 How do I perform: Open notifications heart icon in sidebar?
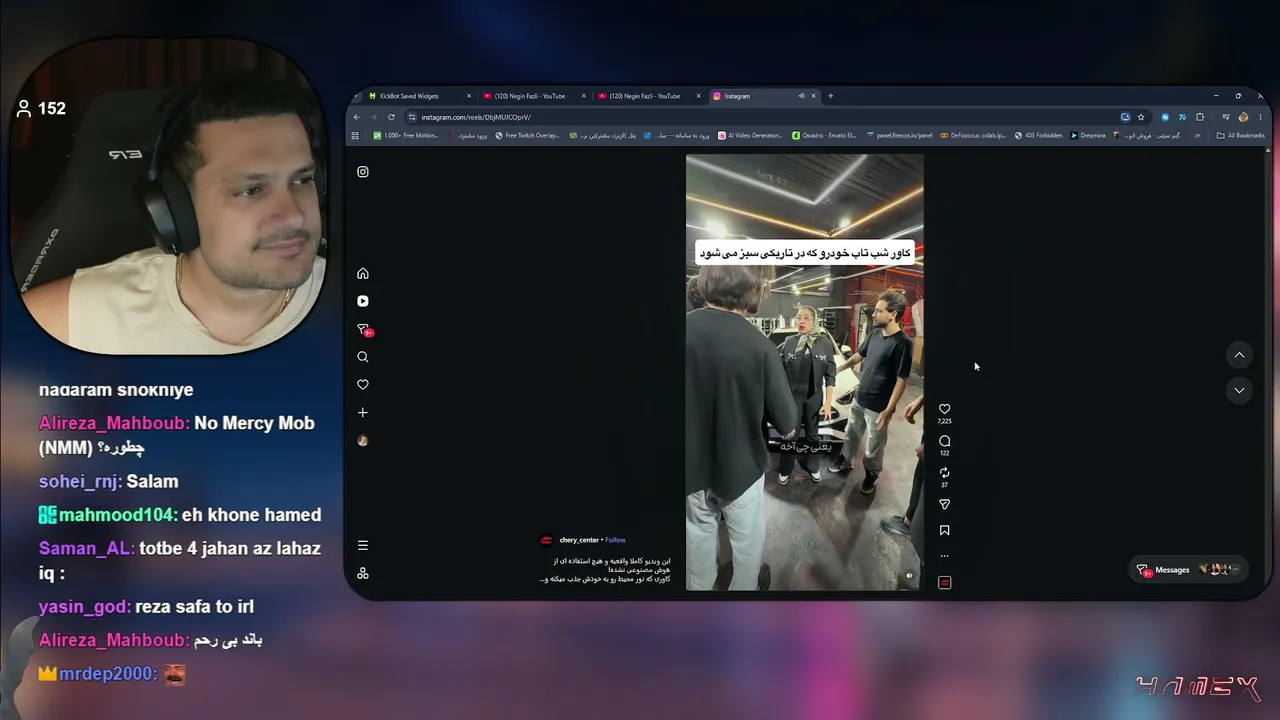(363, 385)
